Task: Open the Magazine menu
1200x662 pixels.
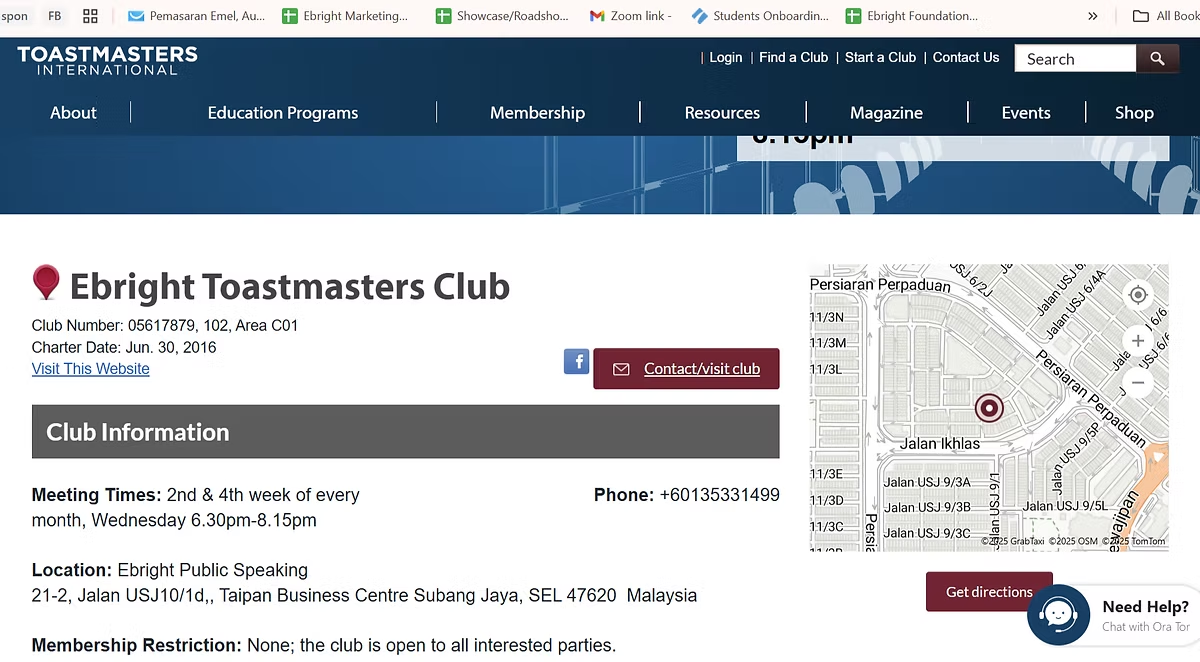Action: (886, 113)
